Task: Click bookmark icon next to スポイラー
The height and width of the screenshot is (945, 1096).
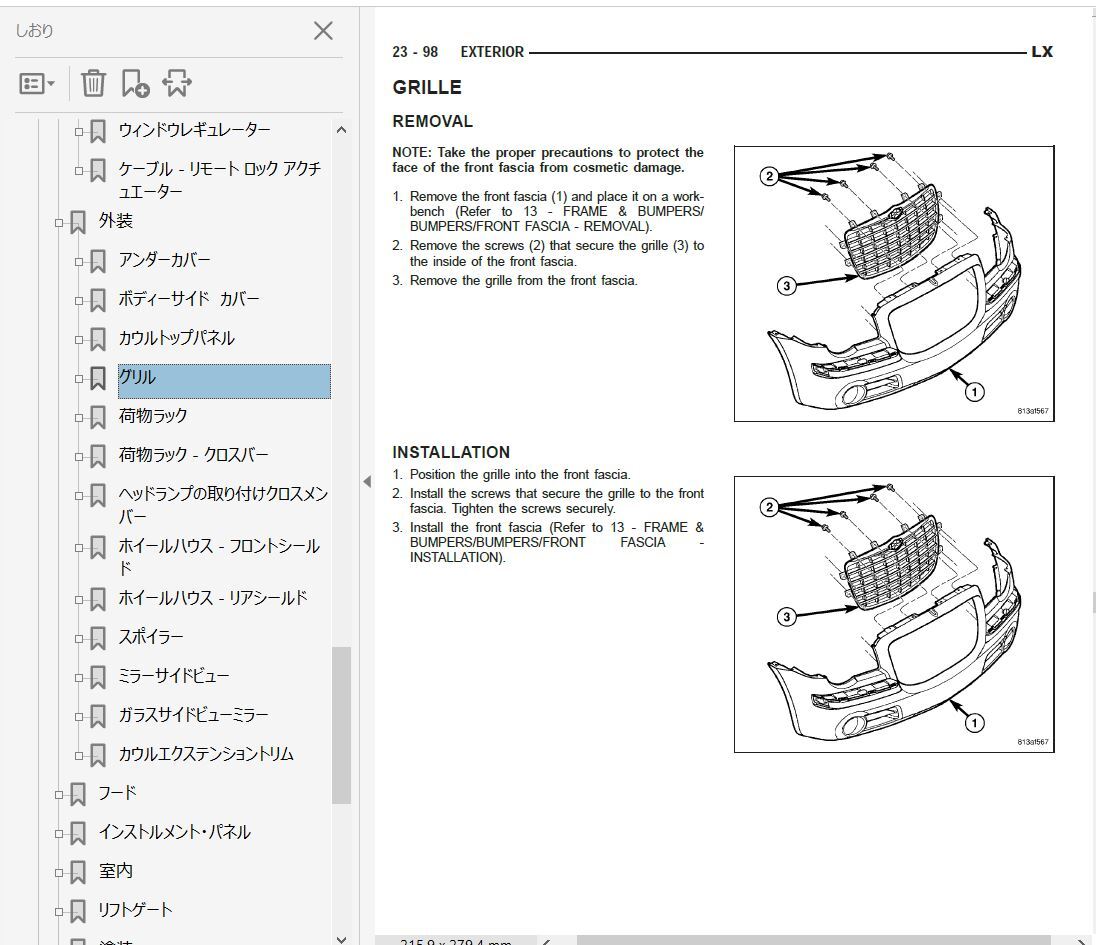Action: [x=98, y=638]
